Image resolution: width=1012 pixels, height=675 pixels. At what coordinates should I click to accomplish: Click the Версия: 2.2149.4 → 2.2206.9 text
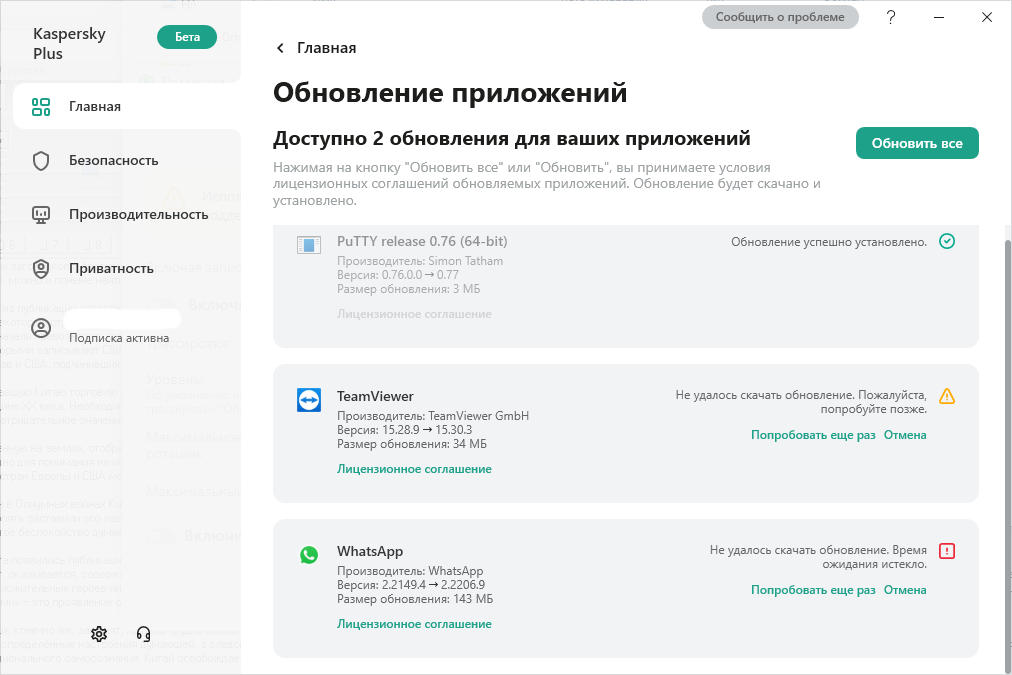[411, 585]
